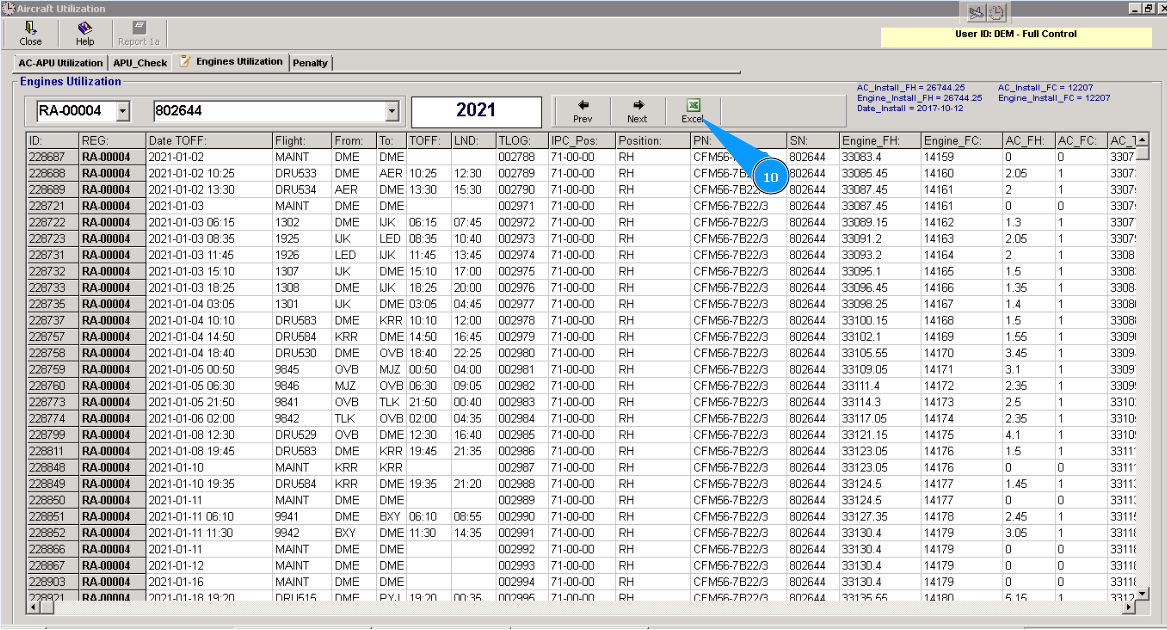Click the Close toolbar icon
The height and width of the screenshot is (630, 1167).
coord(31,32)
